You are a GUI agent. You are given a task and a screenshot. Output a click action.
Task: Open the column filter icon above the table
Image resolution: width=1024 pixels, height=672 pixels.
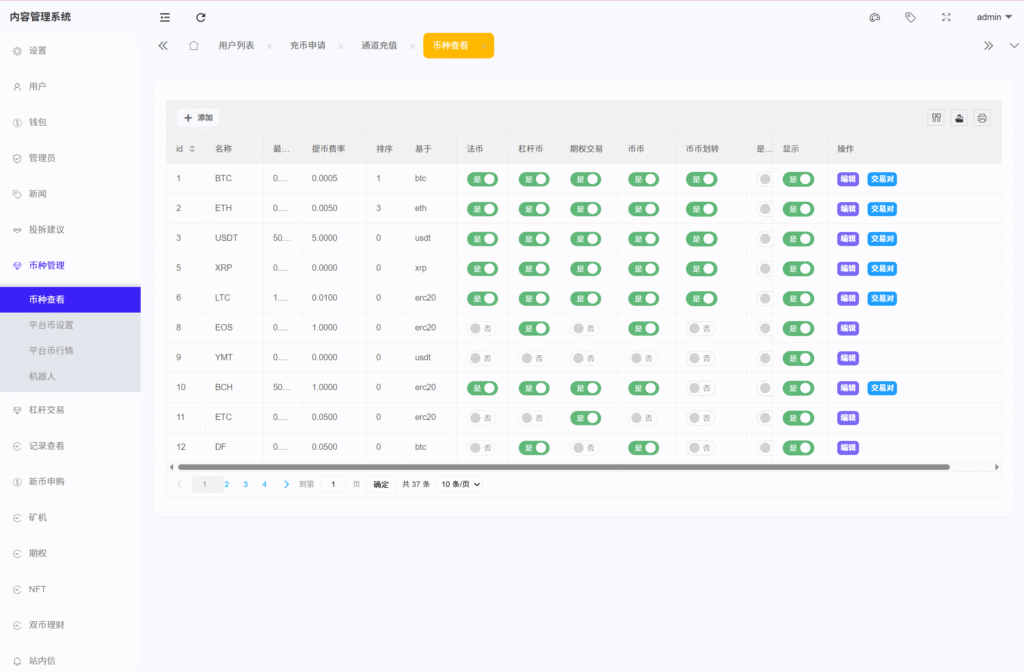(937, 118)
